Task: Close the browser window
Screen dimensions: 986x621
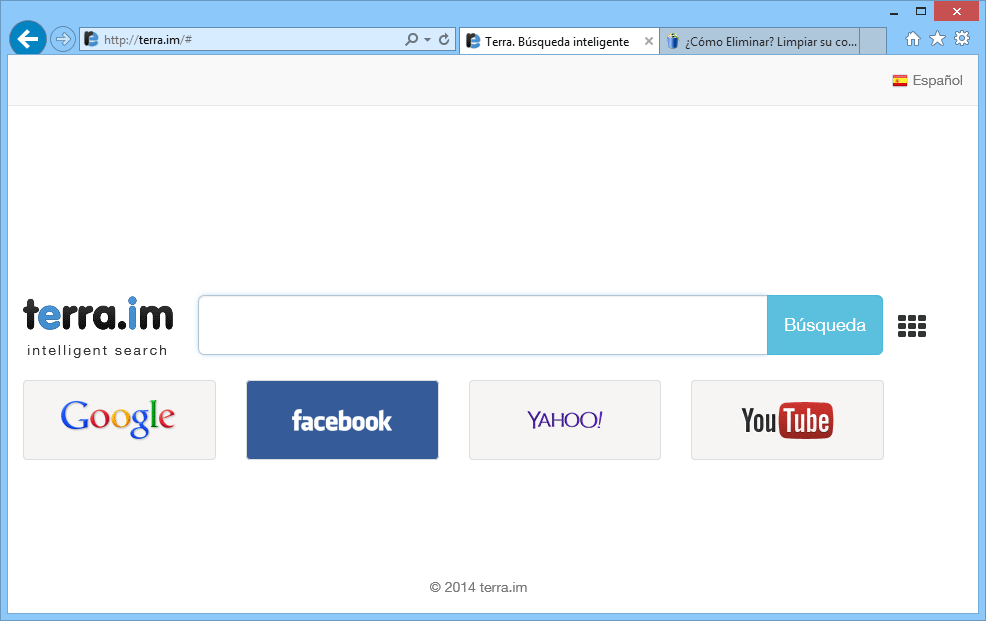Action: click(956, 11)
